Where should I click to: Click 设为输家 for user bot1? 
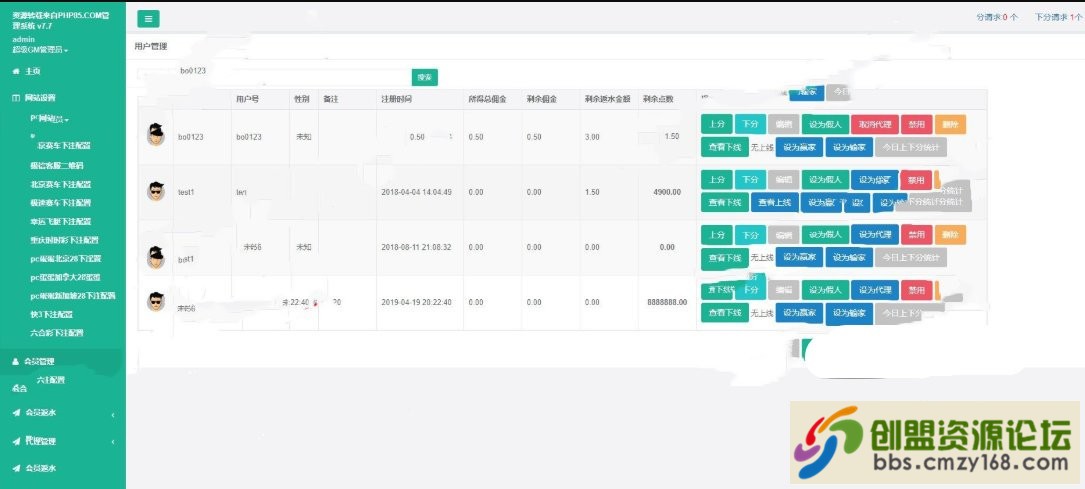(x=849, y=257)
